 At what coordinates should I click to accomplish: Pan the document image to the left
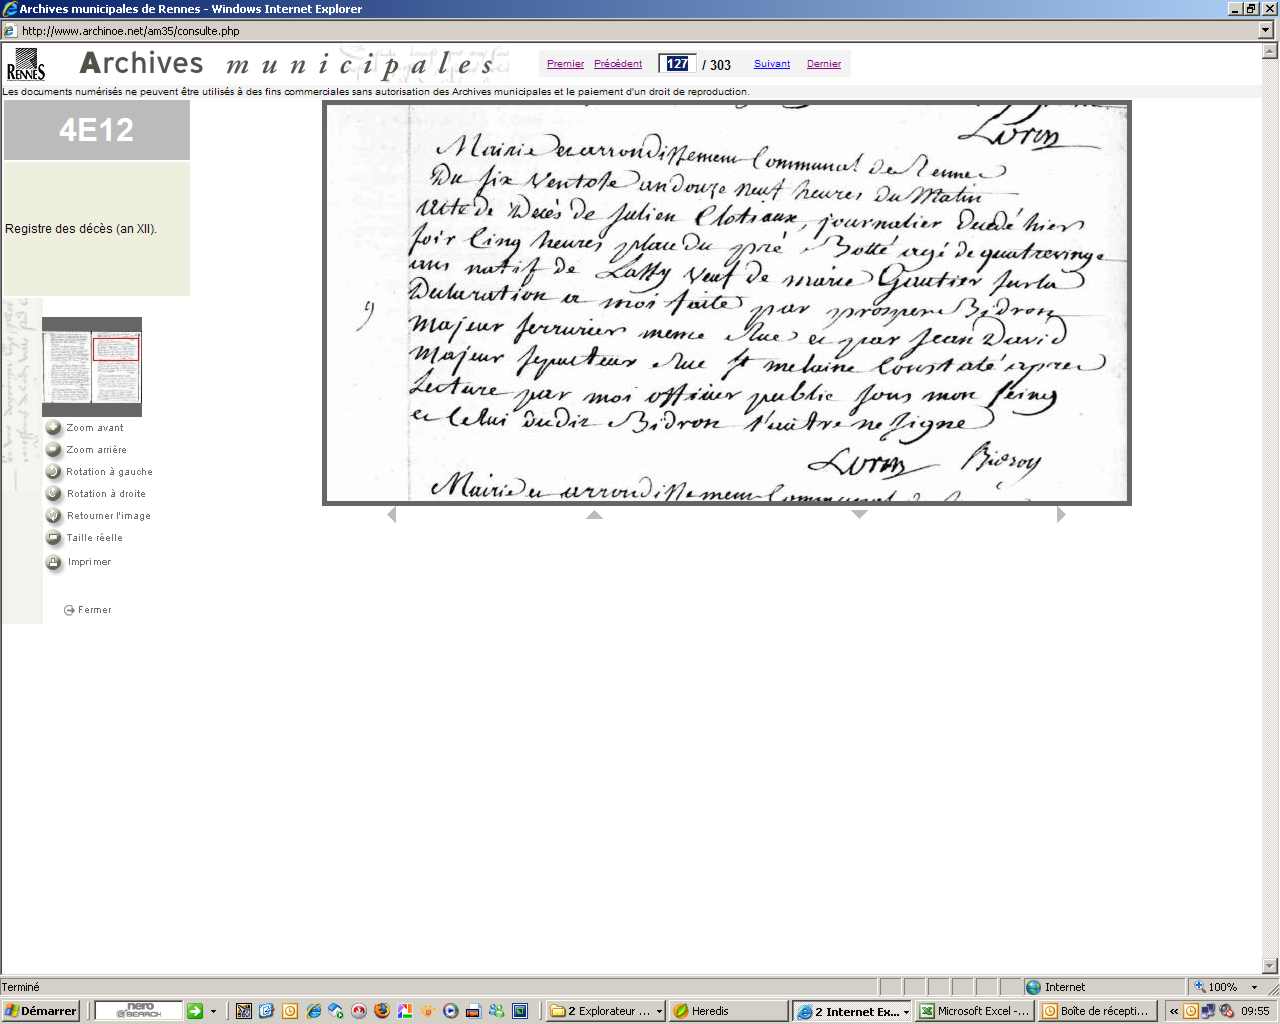392,514
